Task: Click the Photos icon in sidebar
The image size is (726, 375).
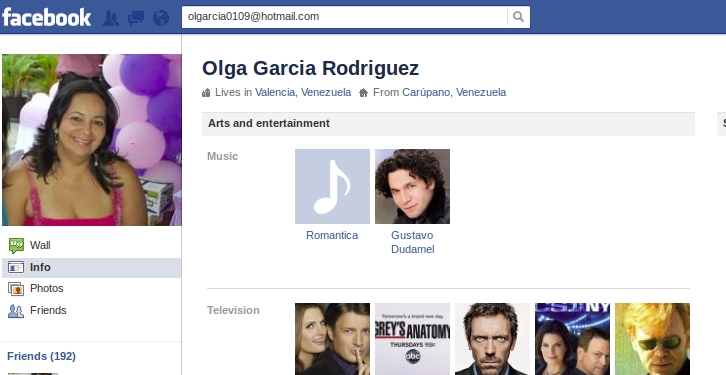Action: tap(16, 289)
